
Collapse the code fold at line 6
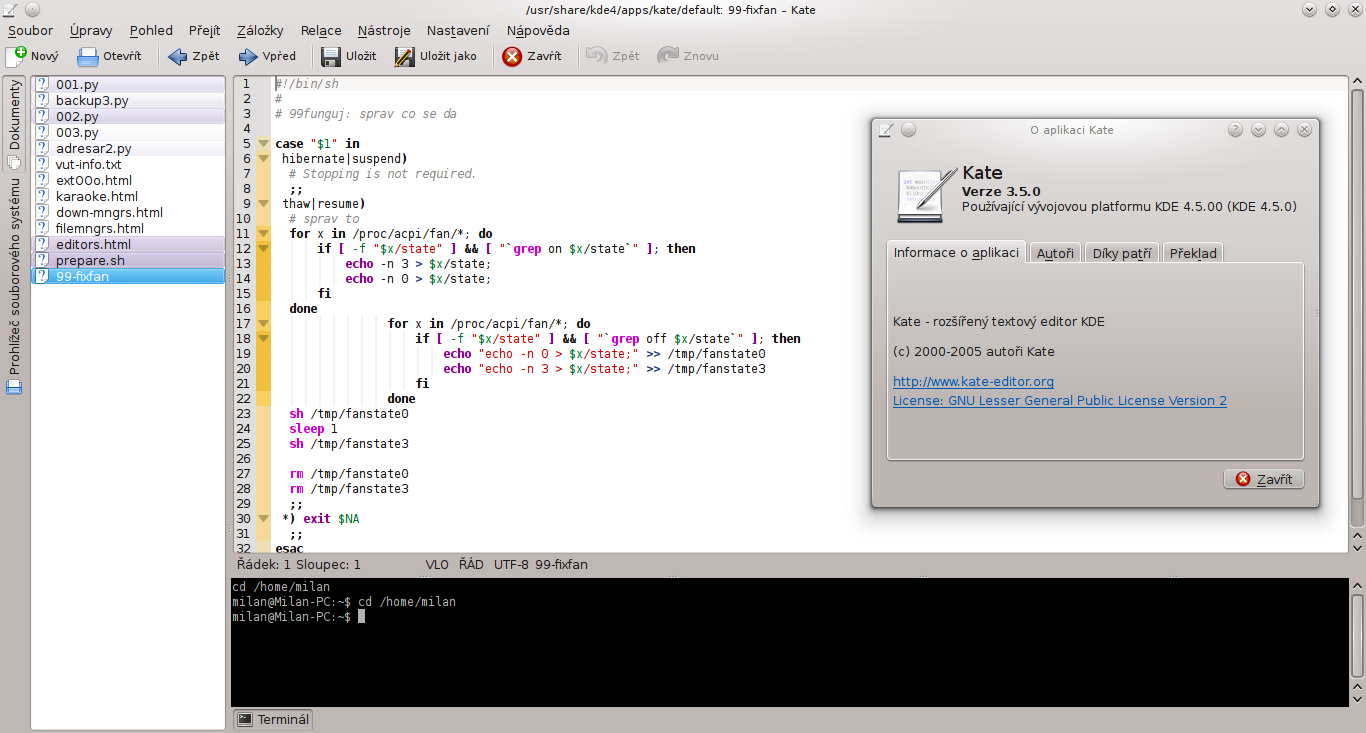(x=264, y=159)
